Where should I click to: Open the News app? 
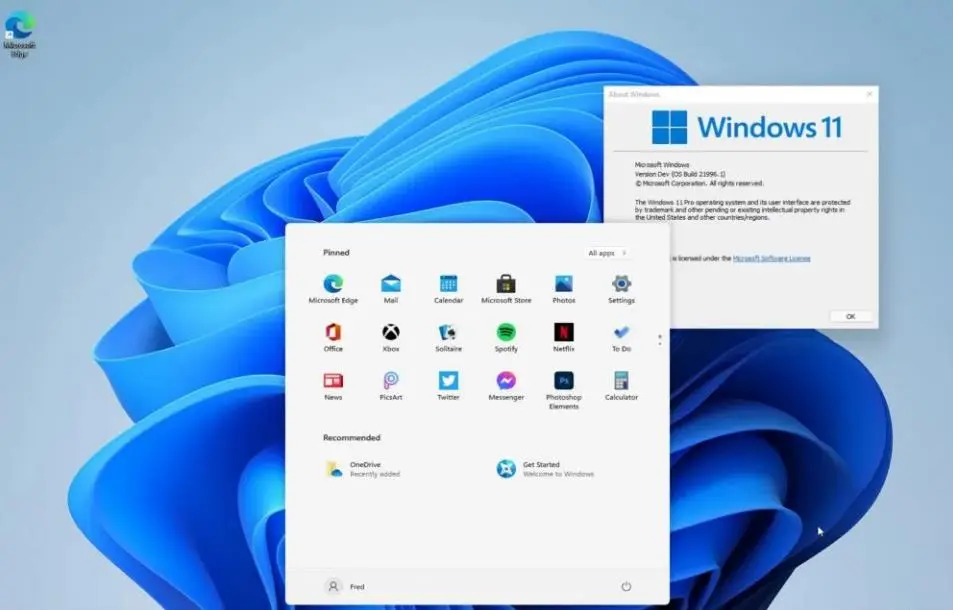coord(333,386)
